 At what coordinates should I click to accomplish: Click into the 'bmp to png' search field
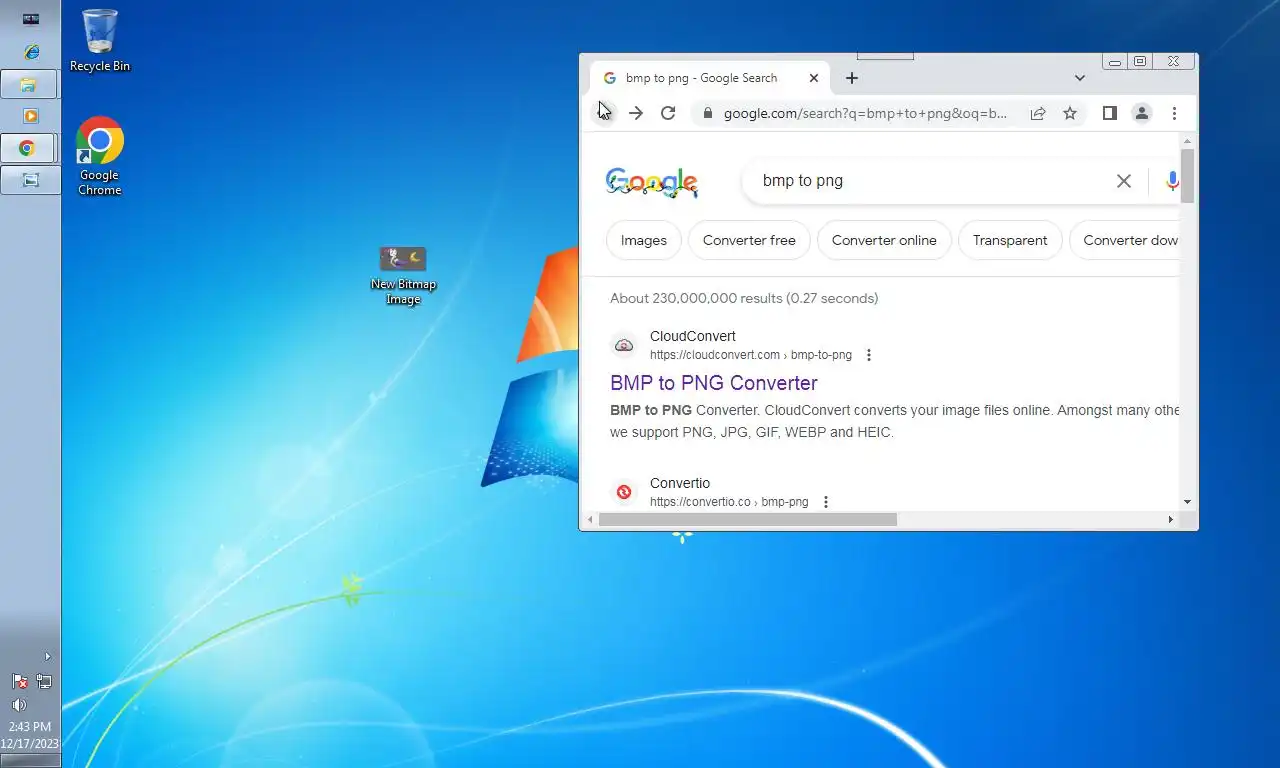click(930, 181)
